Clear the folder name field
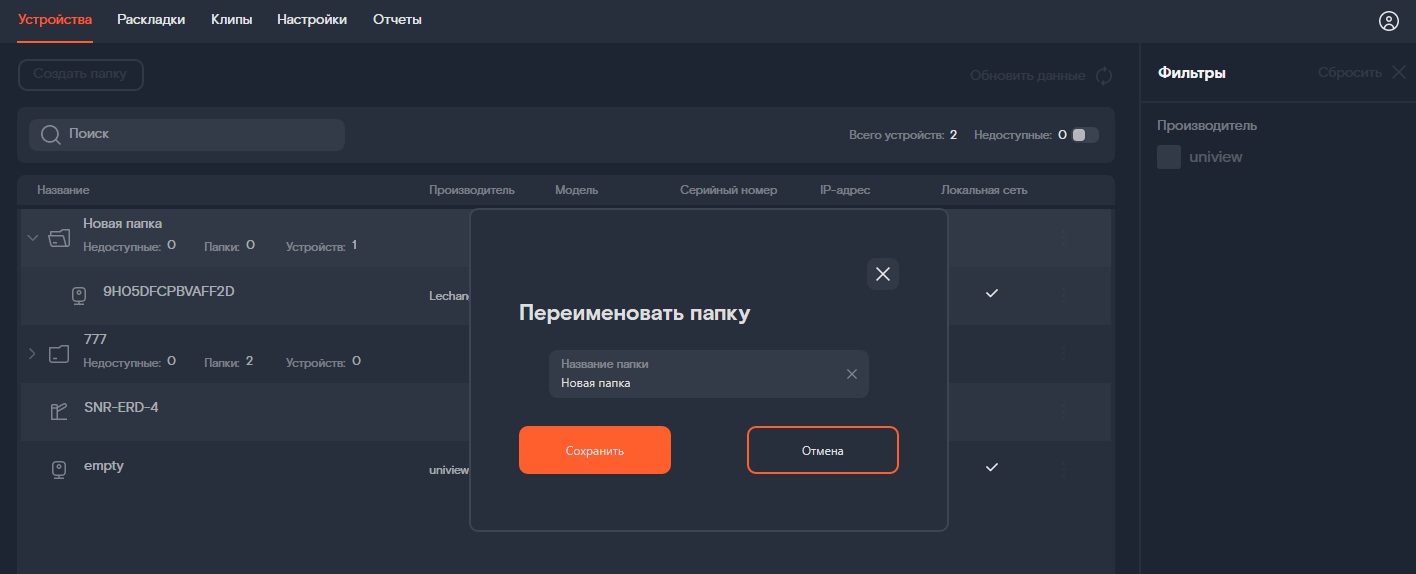 click(x=852, y=374)
